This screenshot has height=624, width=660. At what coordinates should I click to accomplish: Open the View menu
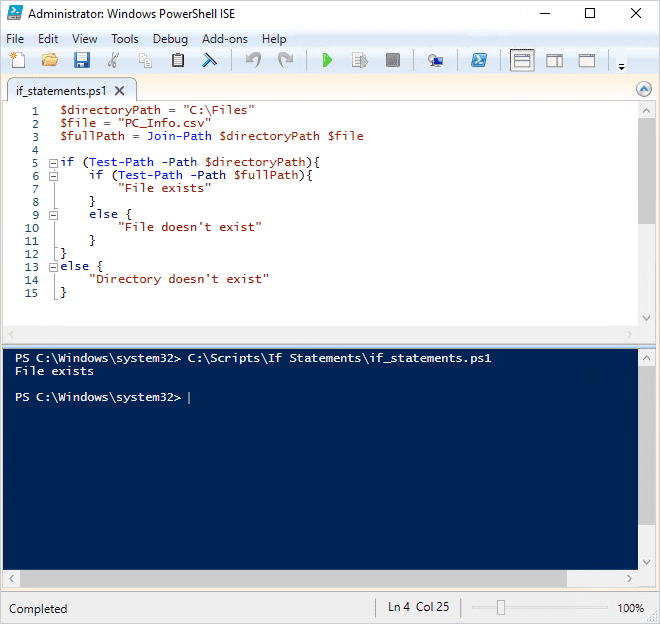(x=84, y=39)
